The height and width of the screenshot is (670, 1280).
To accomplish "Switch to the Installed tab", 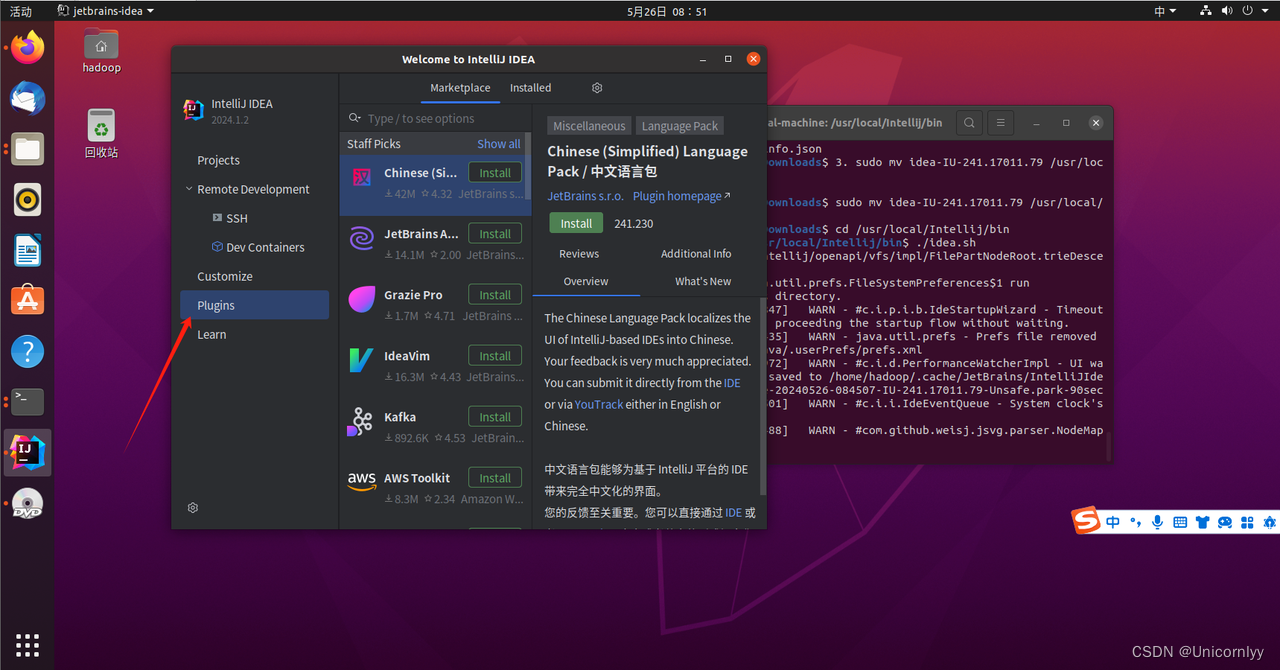I will 530,88.
